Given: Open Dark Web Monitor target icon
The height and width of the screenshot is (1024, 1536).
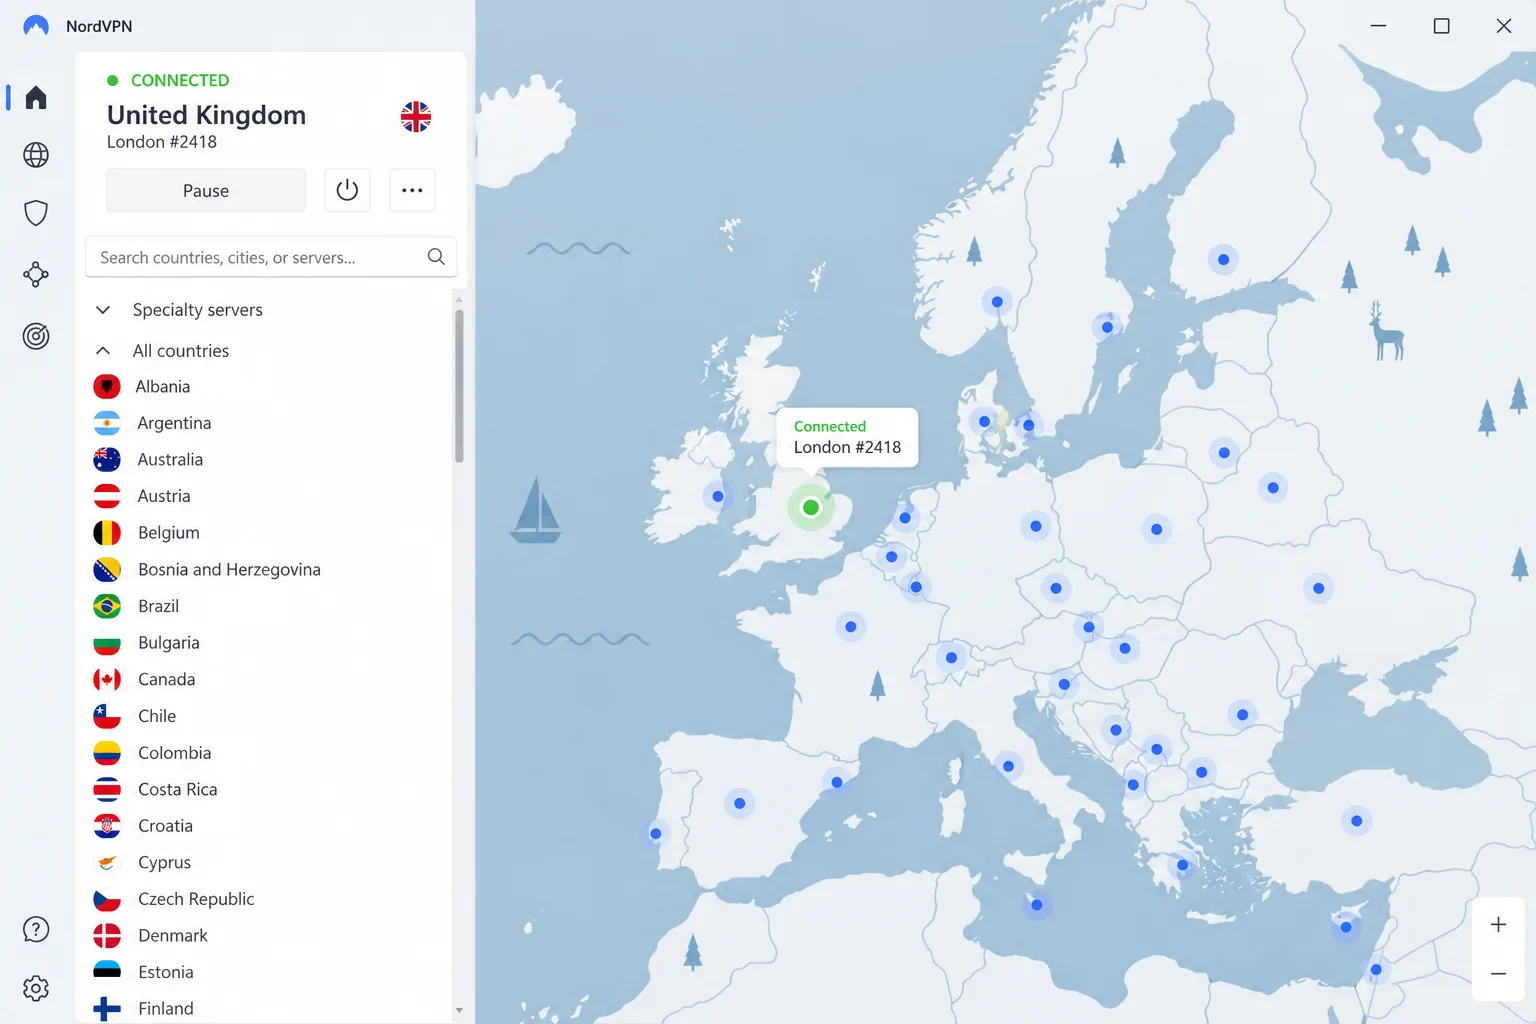Looking at the screenshot, I should pos(36,336).
